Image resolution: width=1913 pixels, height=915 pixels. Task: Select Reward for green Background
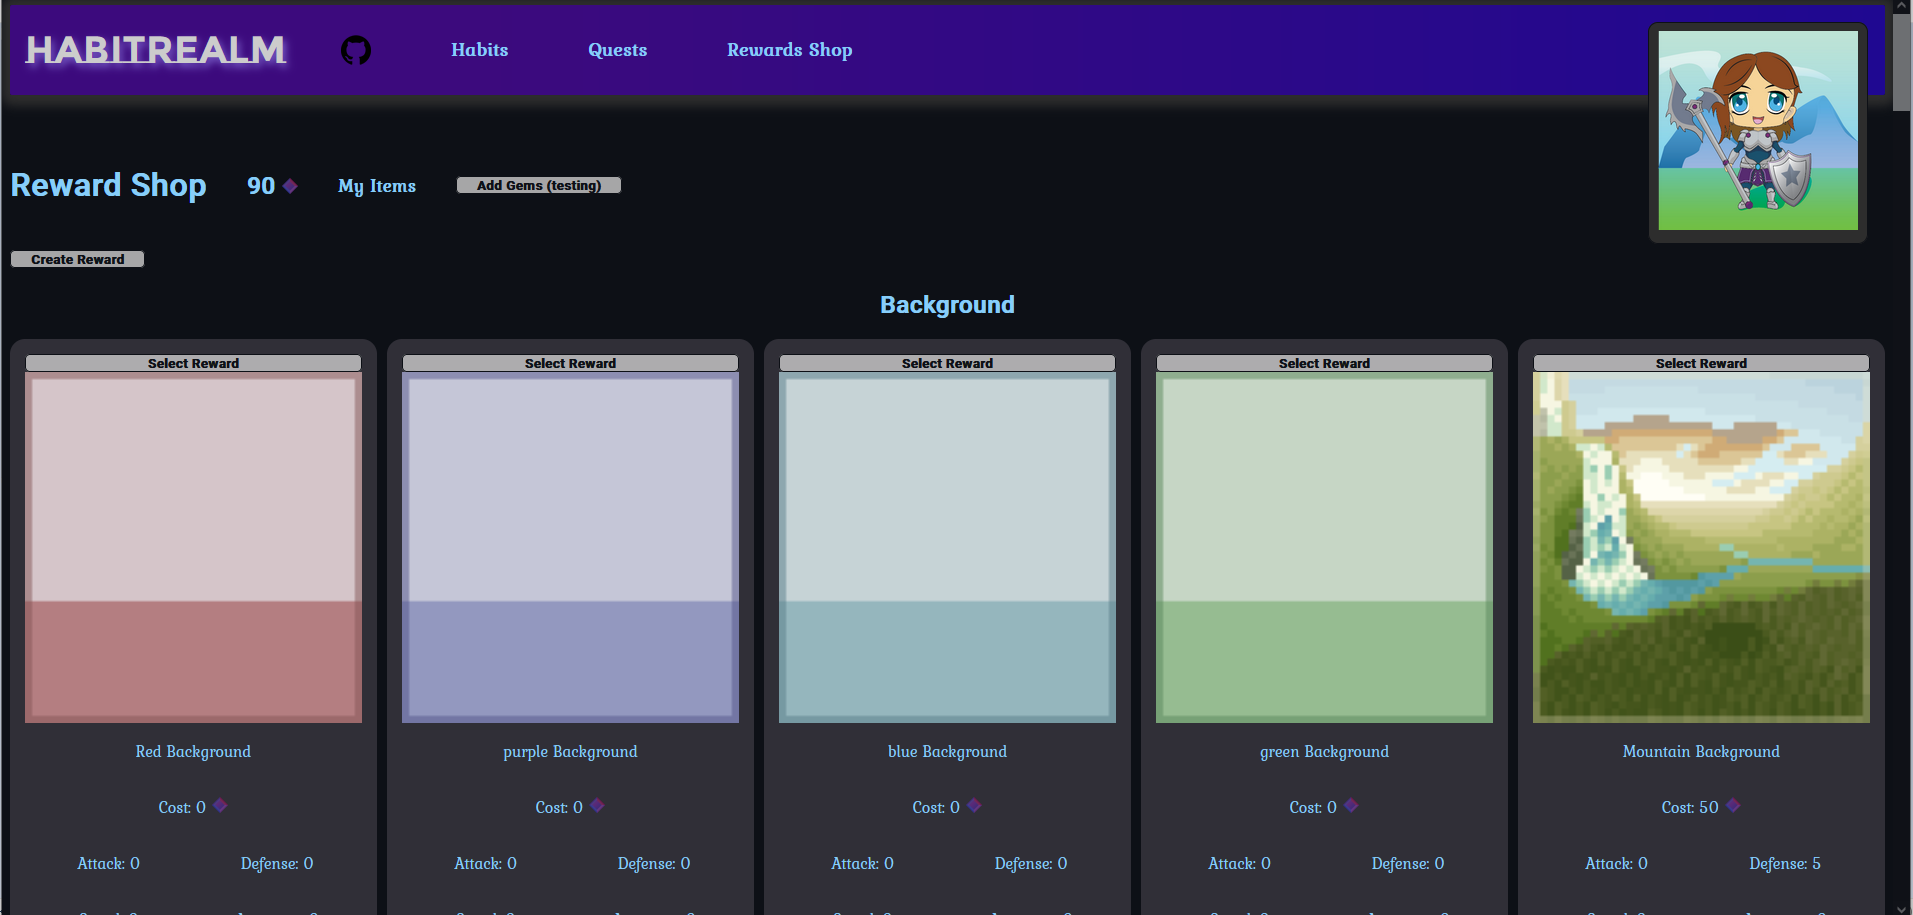(x=1324, y=363)
